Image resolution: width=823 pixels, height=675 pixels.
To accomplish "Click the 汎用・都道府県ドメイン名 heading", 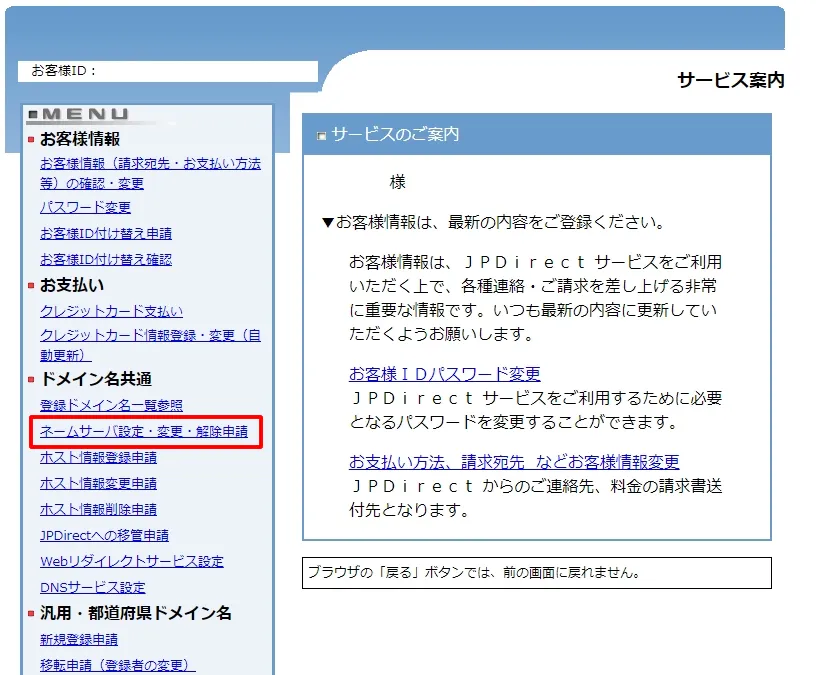I will (x=135, y=613).
